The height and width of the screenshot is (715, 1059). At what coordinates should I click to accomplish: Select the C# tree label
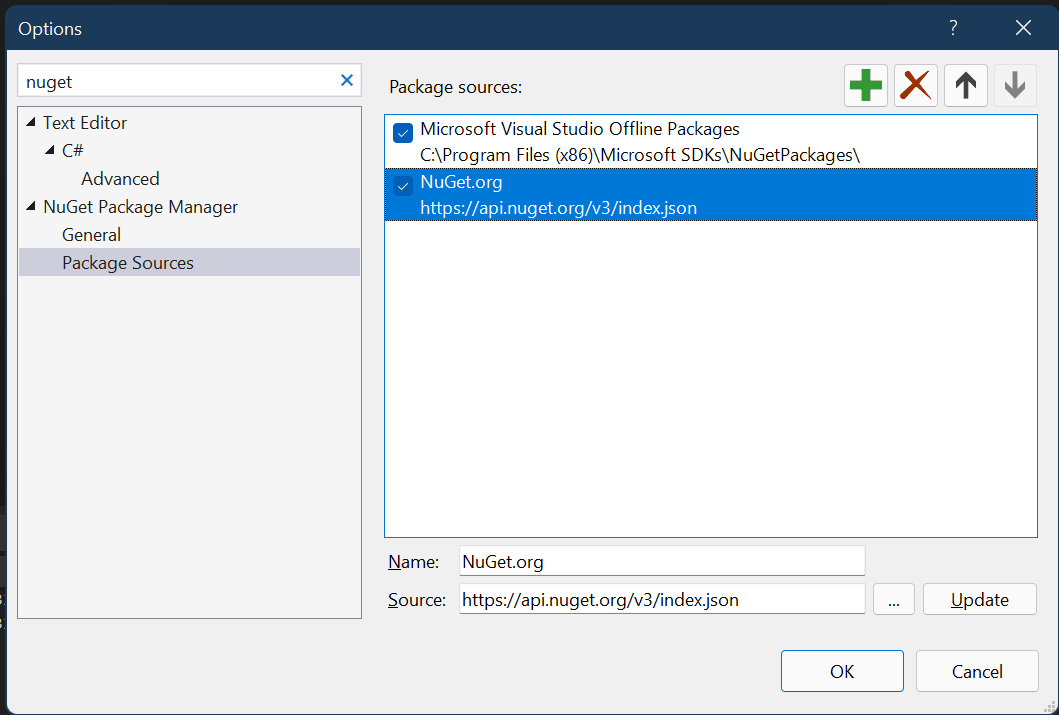pyautogui.click(x=73, y=150)
